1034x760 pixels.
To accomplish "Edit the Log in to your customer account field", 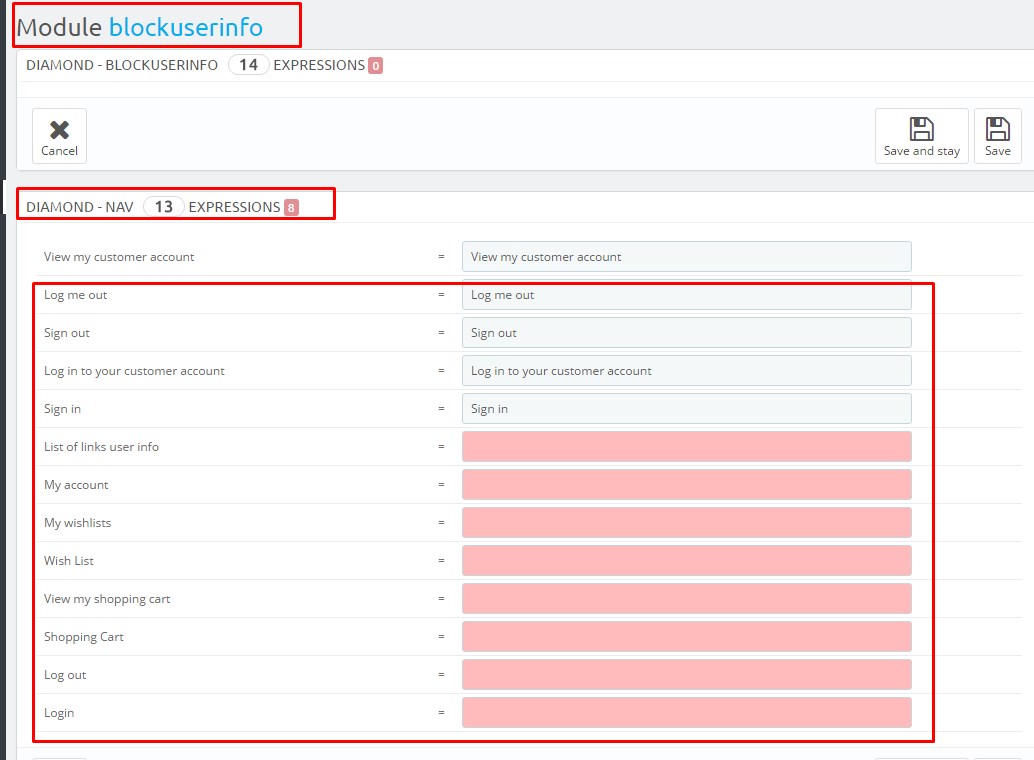I will coord(686,371).
